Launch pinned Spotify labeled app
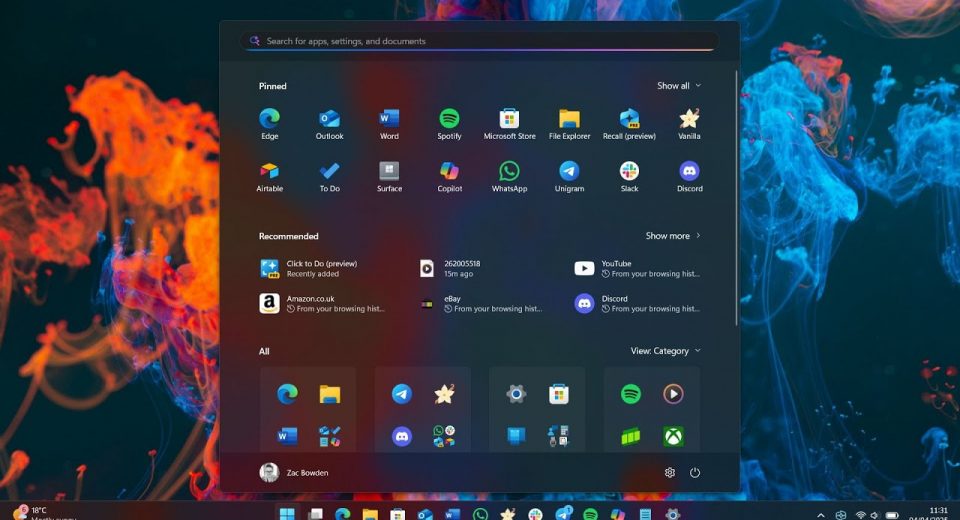The width and height of the screenshot is (960, 520). click(449, 124)
